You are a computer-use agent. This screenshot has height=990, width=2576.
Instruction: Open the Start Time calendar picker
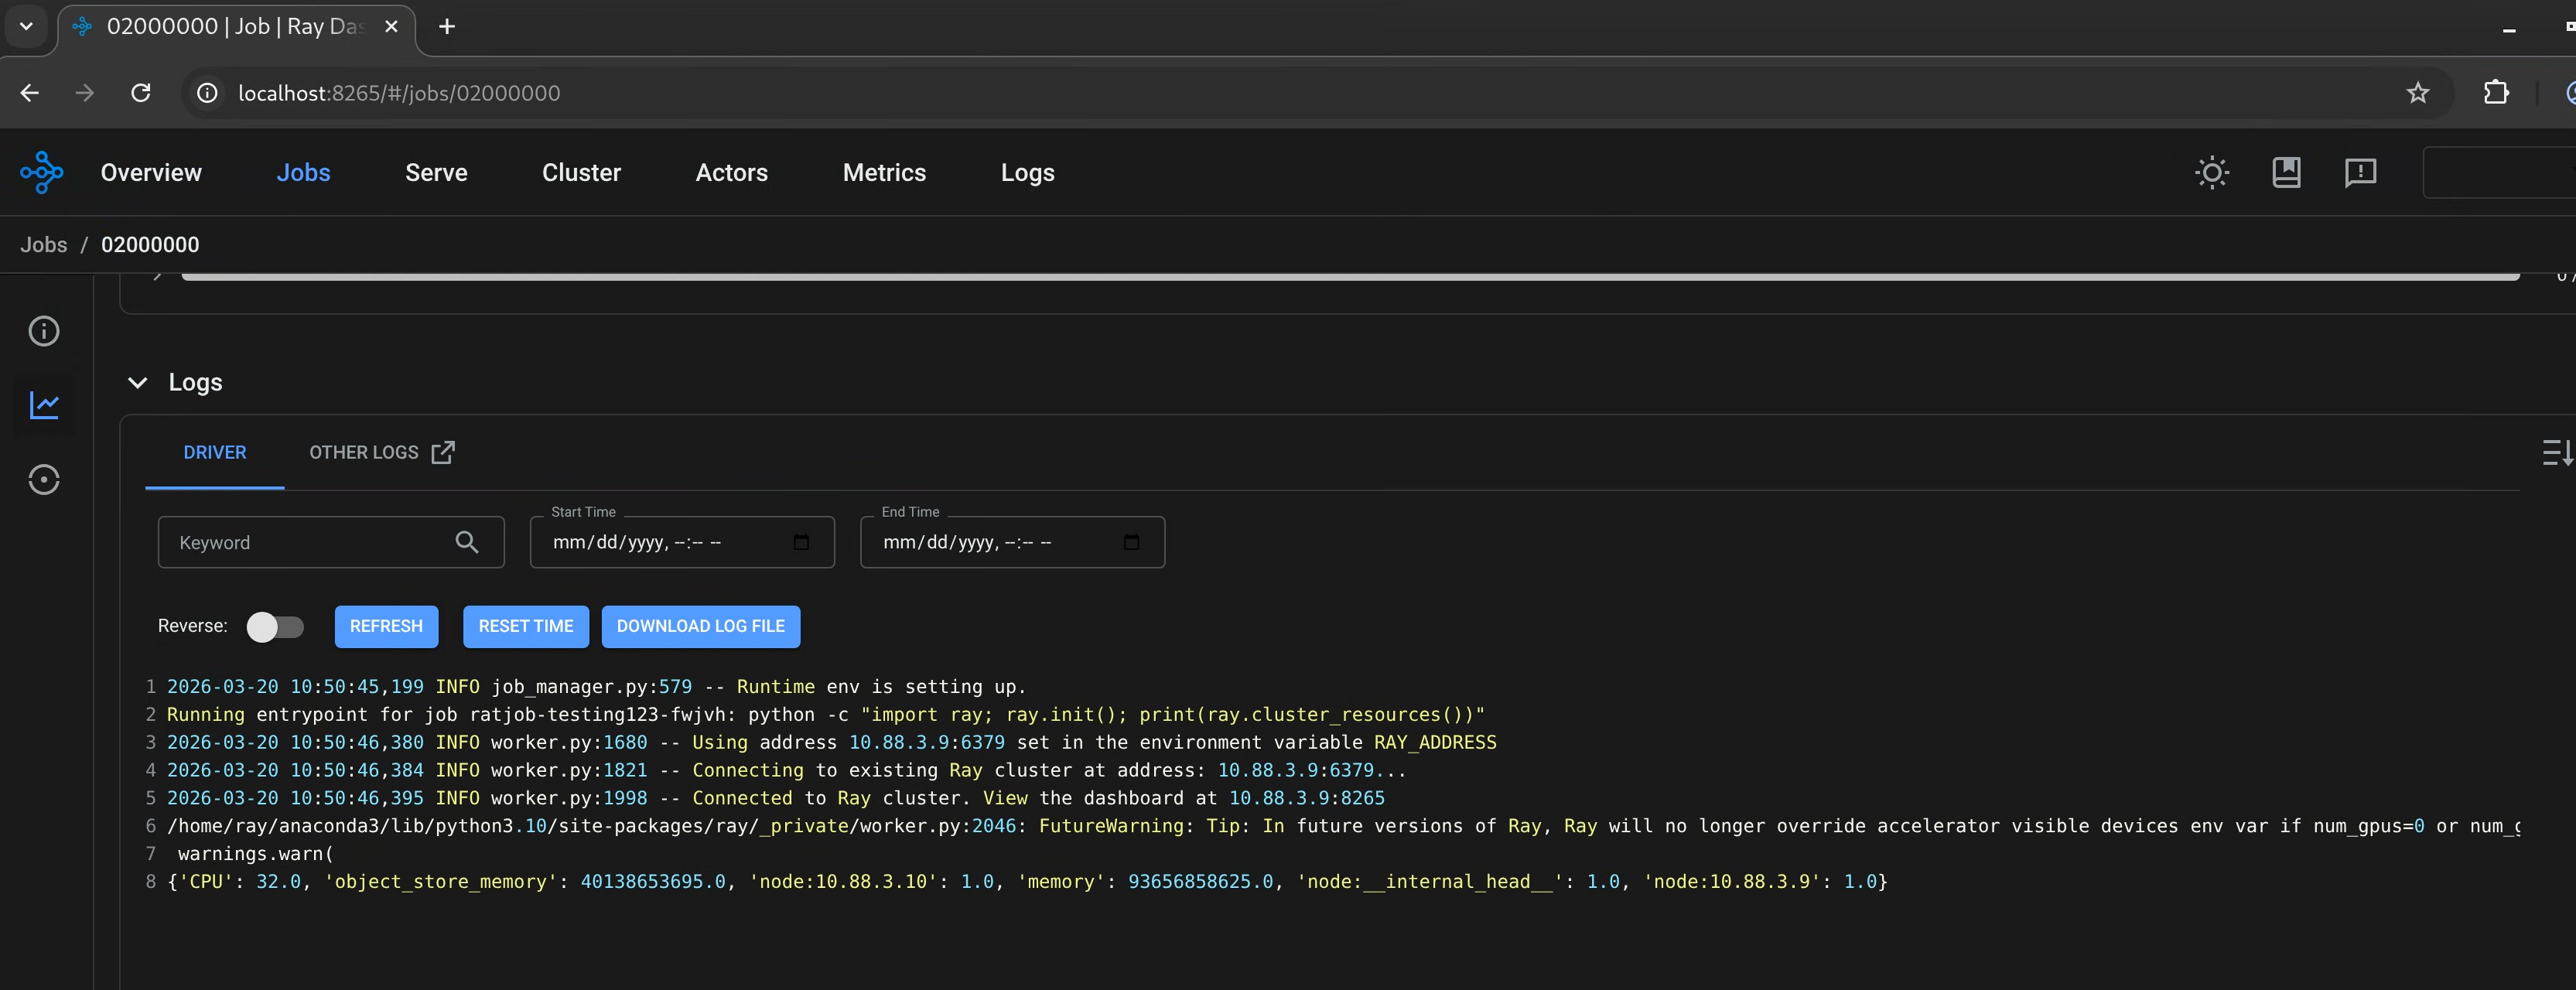801,542
